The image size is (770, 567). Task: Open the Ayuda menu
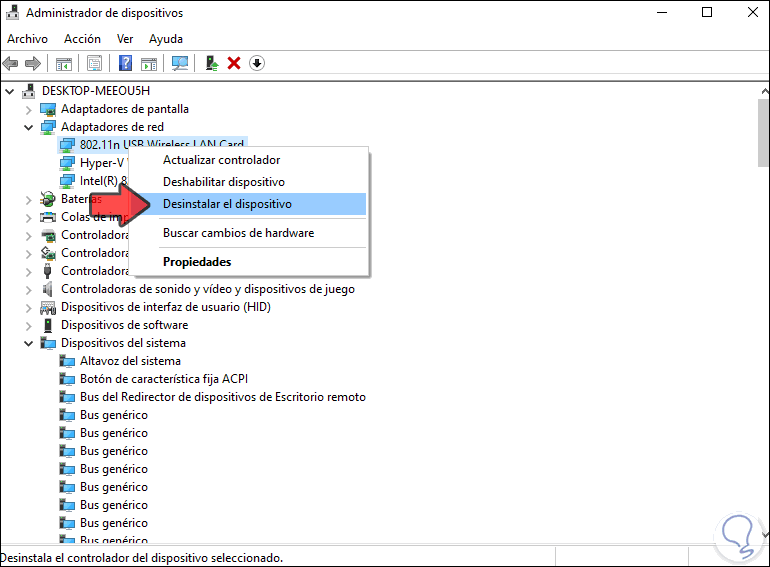tap(166, 39)
